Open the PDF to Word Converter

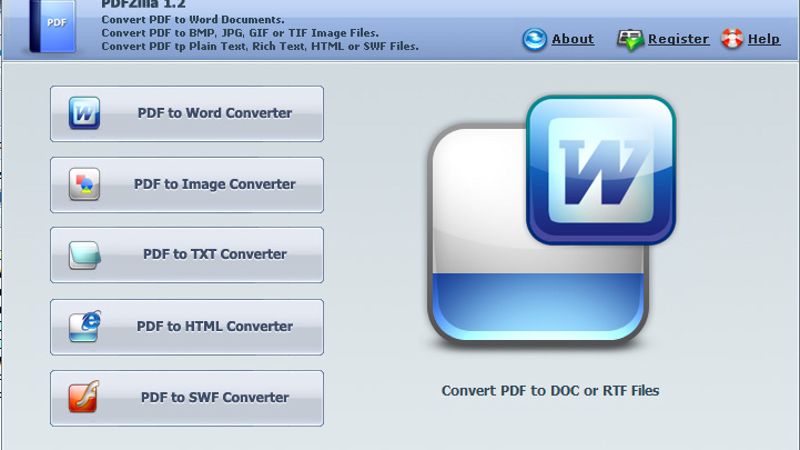coord(187,113)
